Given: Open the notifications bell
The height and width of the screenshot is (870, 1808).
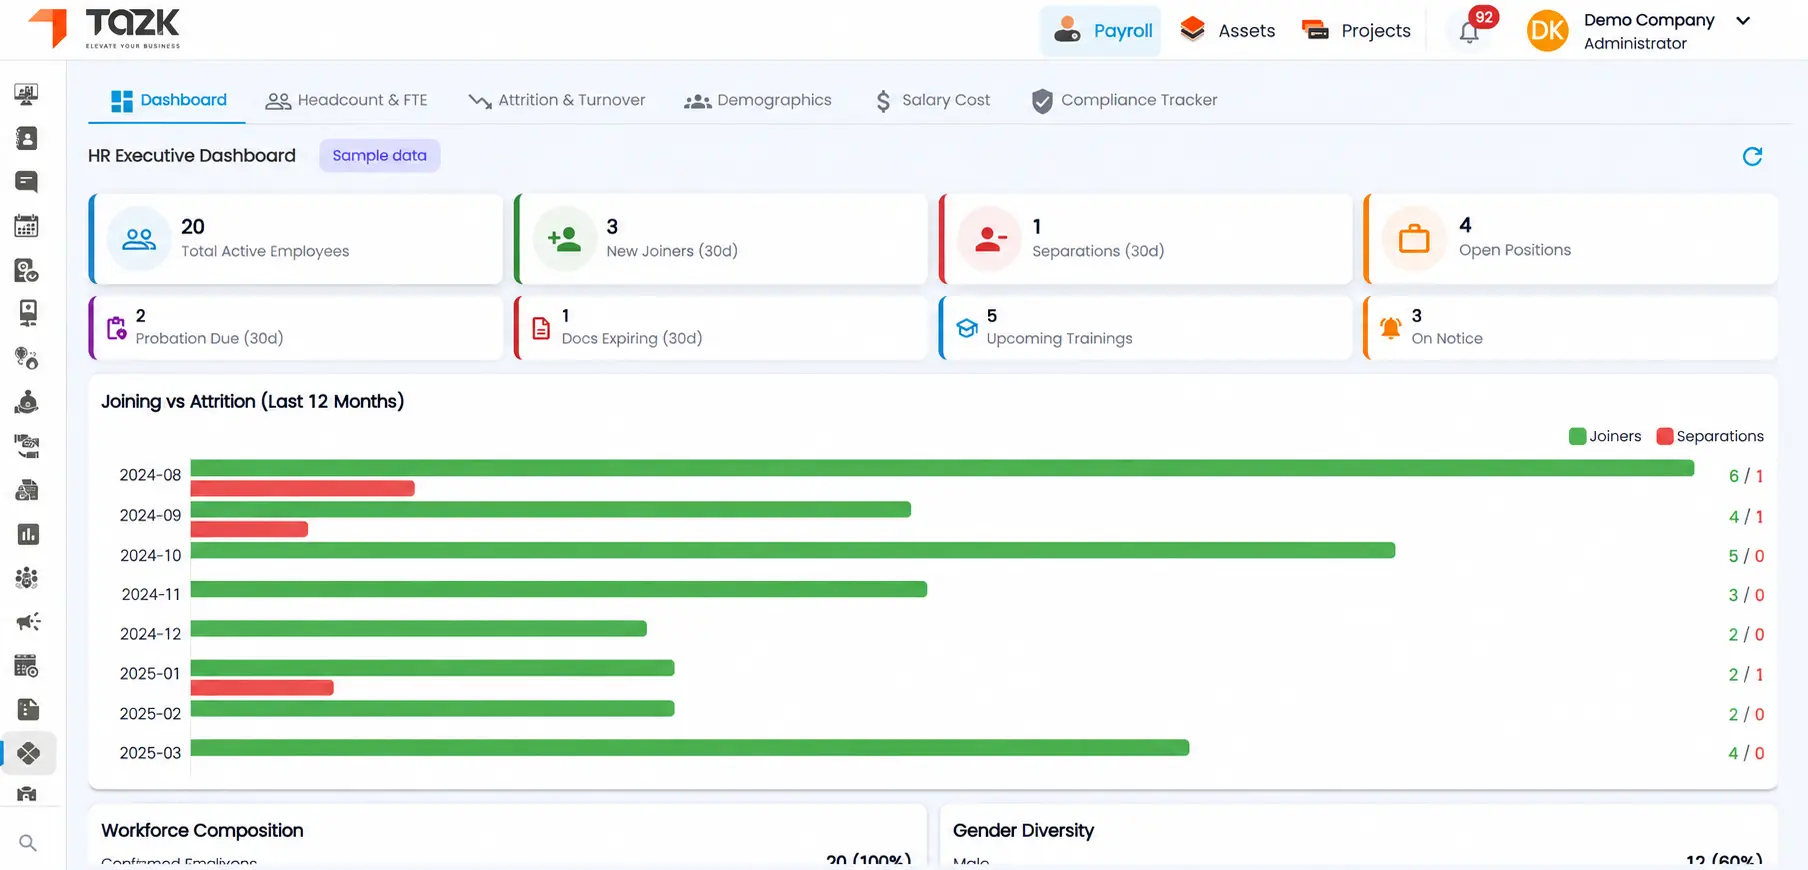Looking at the screenshot, I should pyautogui.click(x=1469, y=32).
